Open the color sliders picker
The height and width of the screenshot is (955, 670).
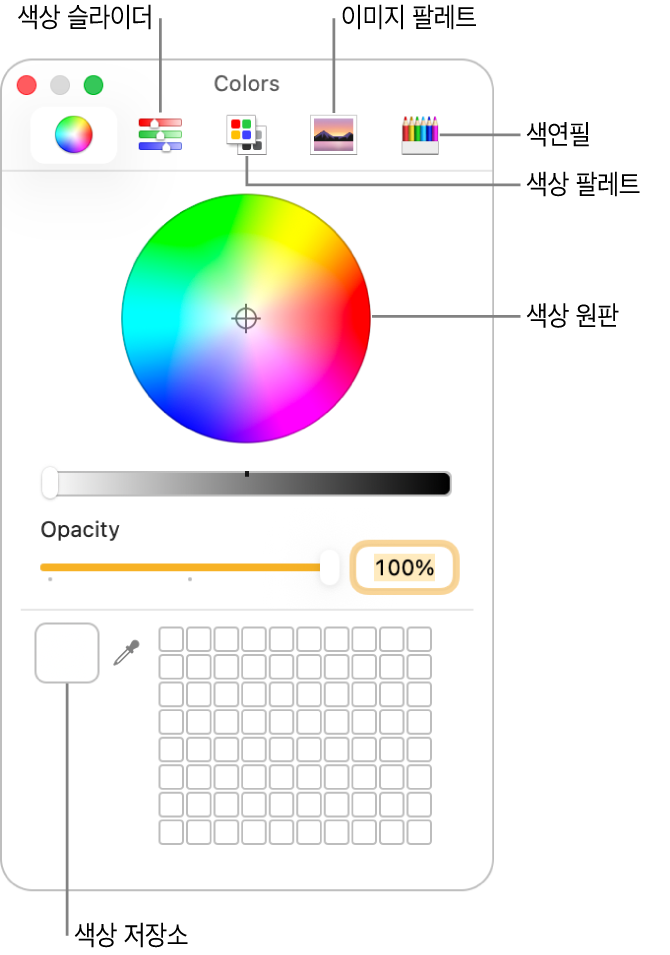[160, 134]
